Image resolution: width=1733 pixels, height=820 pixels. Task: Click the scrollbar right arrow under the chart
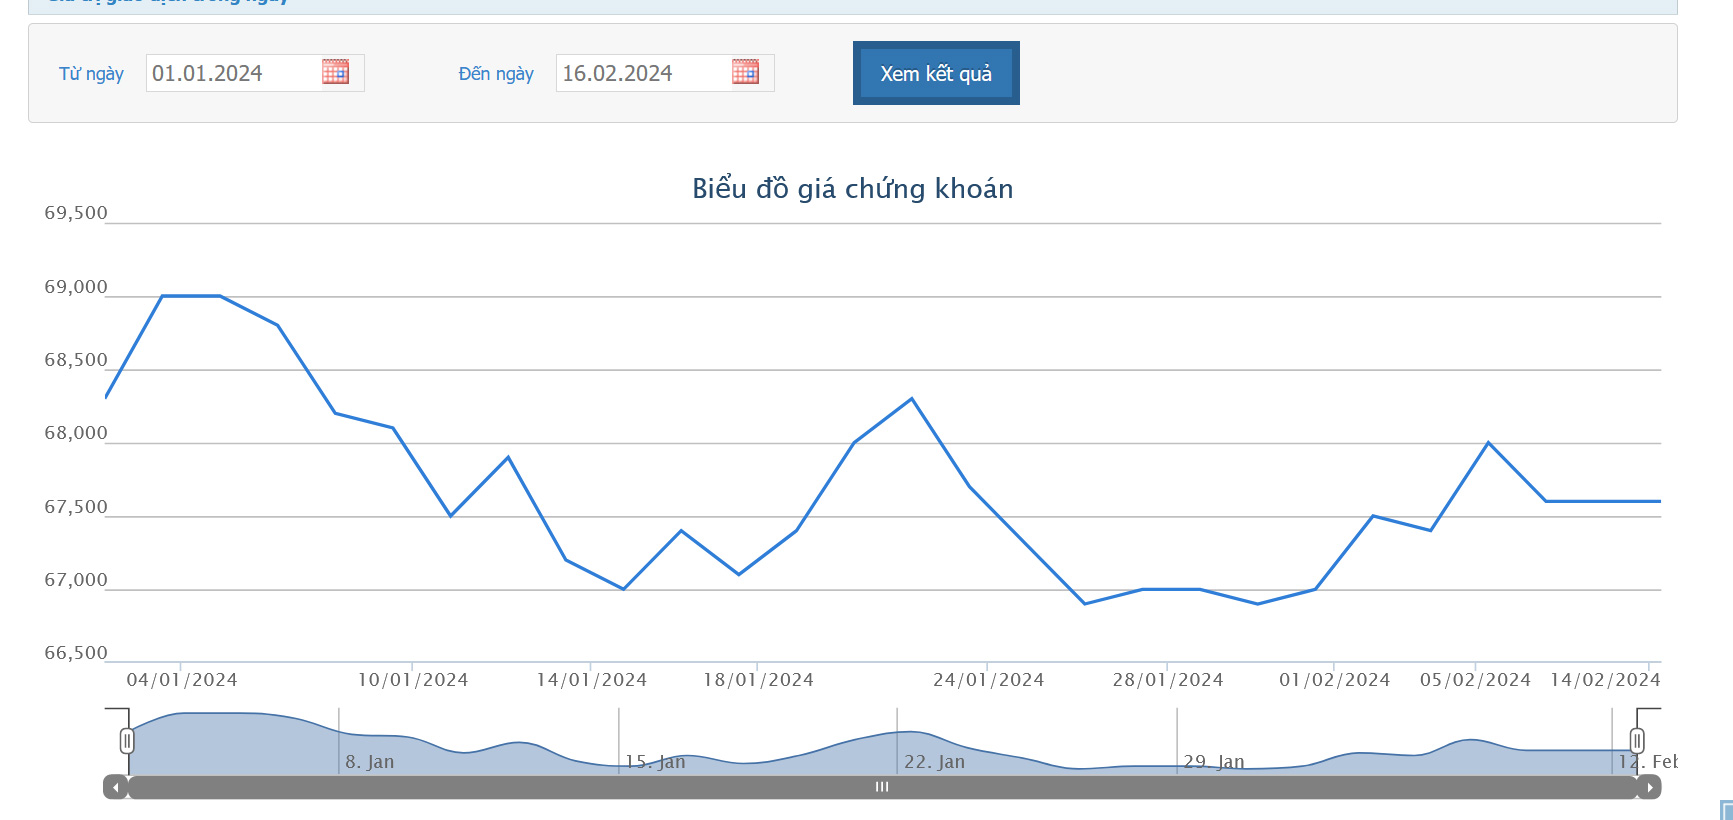pos(1649,788)
